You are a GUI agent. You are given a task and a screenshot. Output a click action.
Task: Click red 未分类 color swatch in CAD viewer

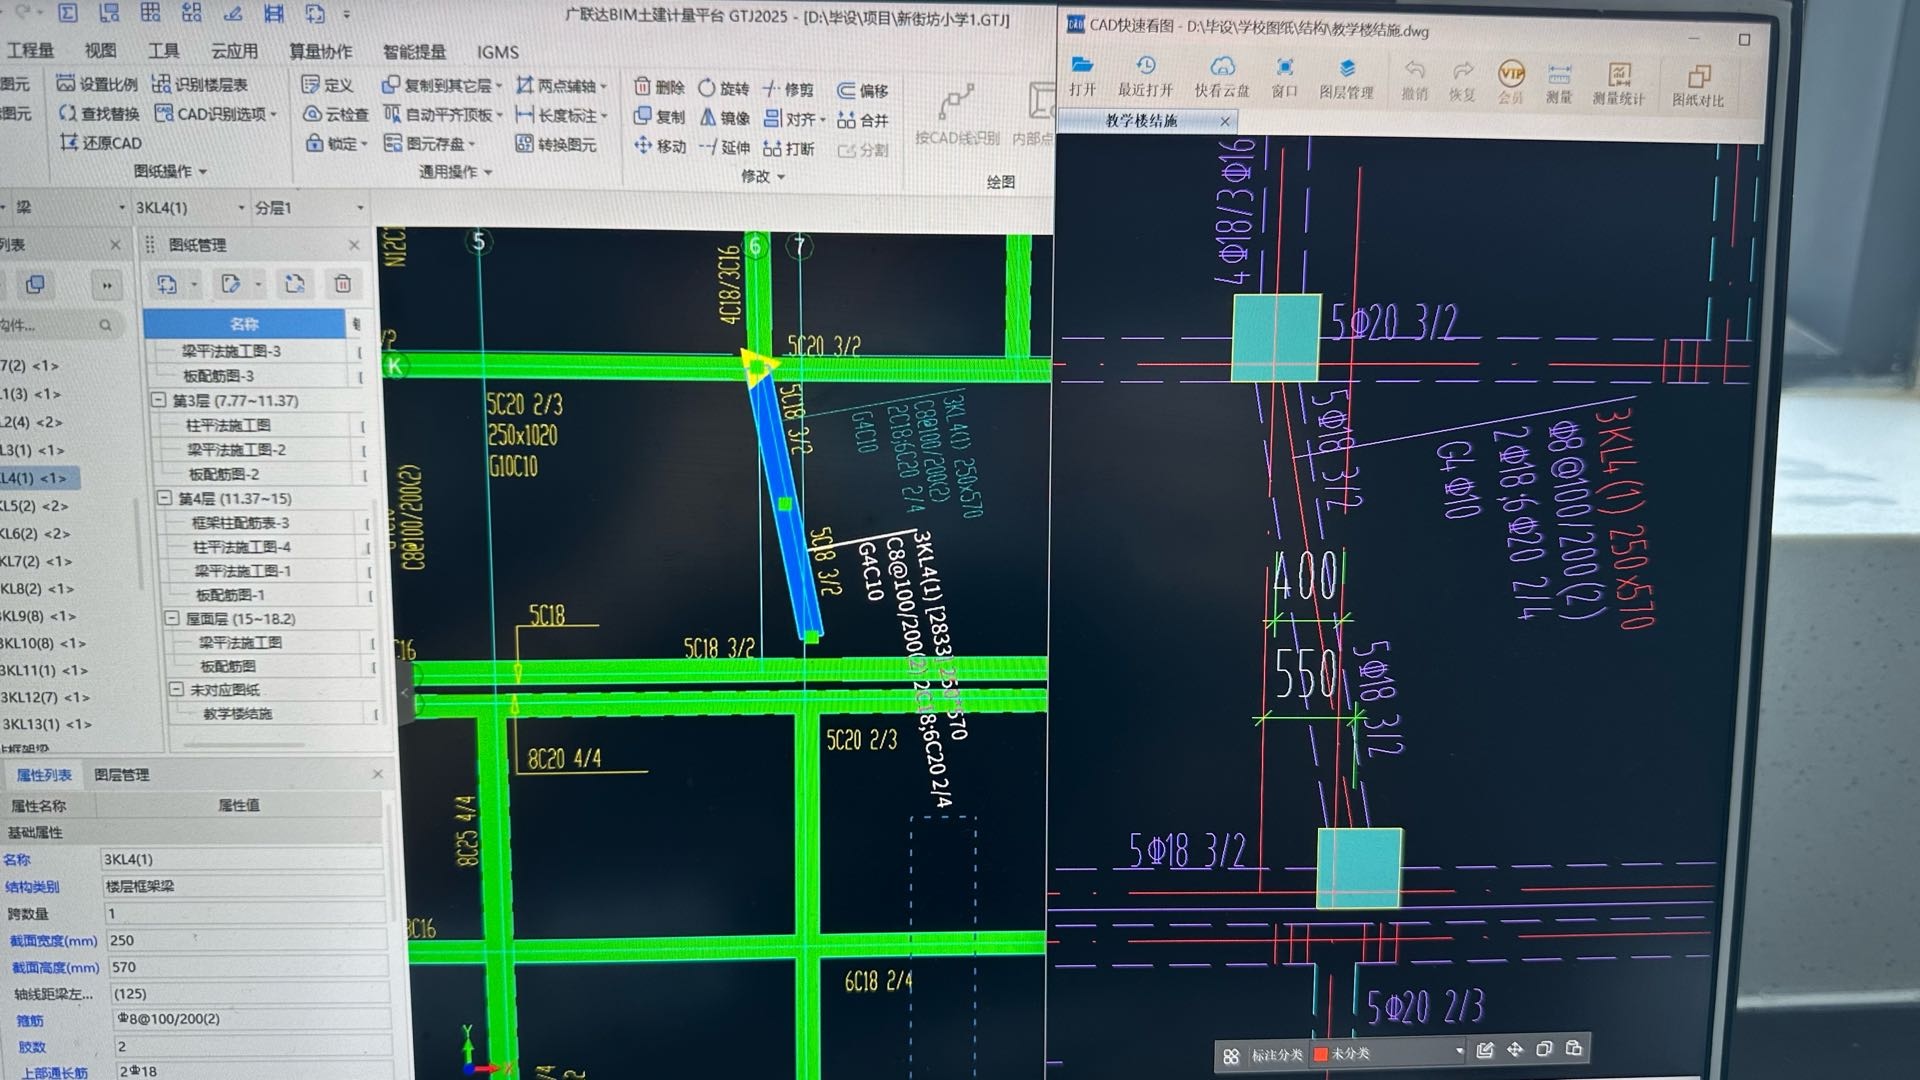click(1320, 1053)
